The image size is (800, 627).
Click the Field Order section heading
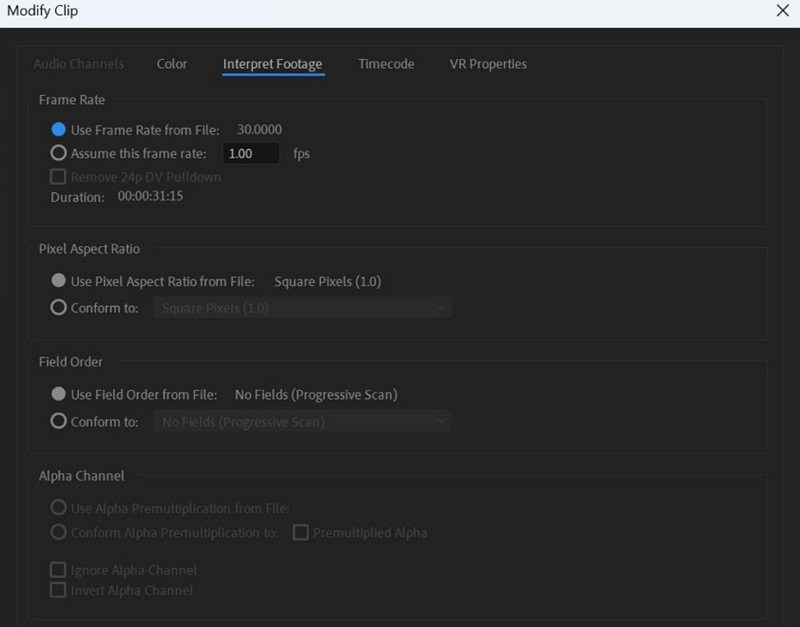70,362
